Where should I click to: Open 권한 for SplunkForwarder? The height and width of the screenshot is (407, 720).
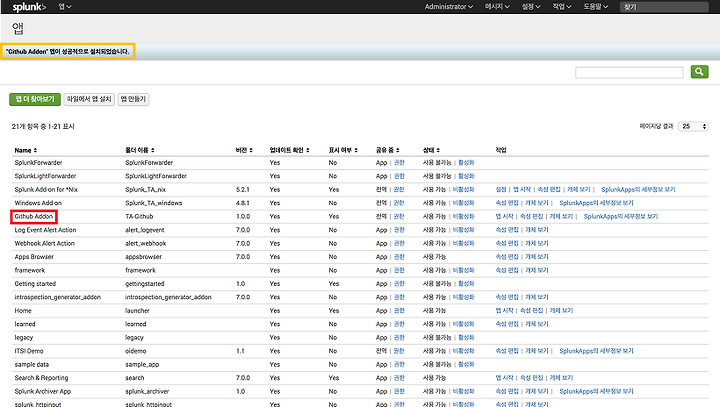pos(399,163)
